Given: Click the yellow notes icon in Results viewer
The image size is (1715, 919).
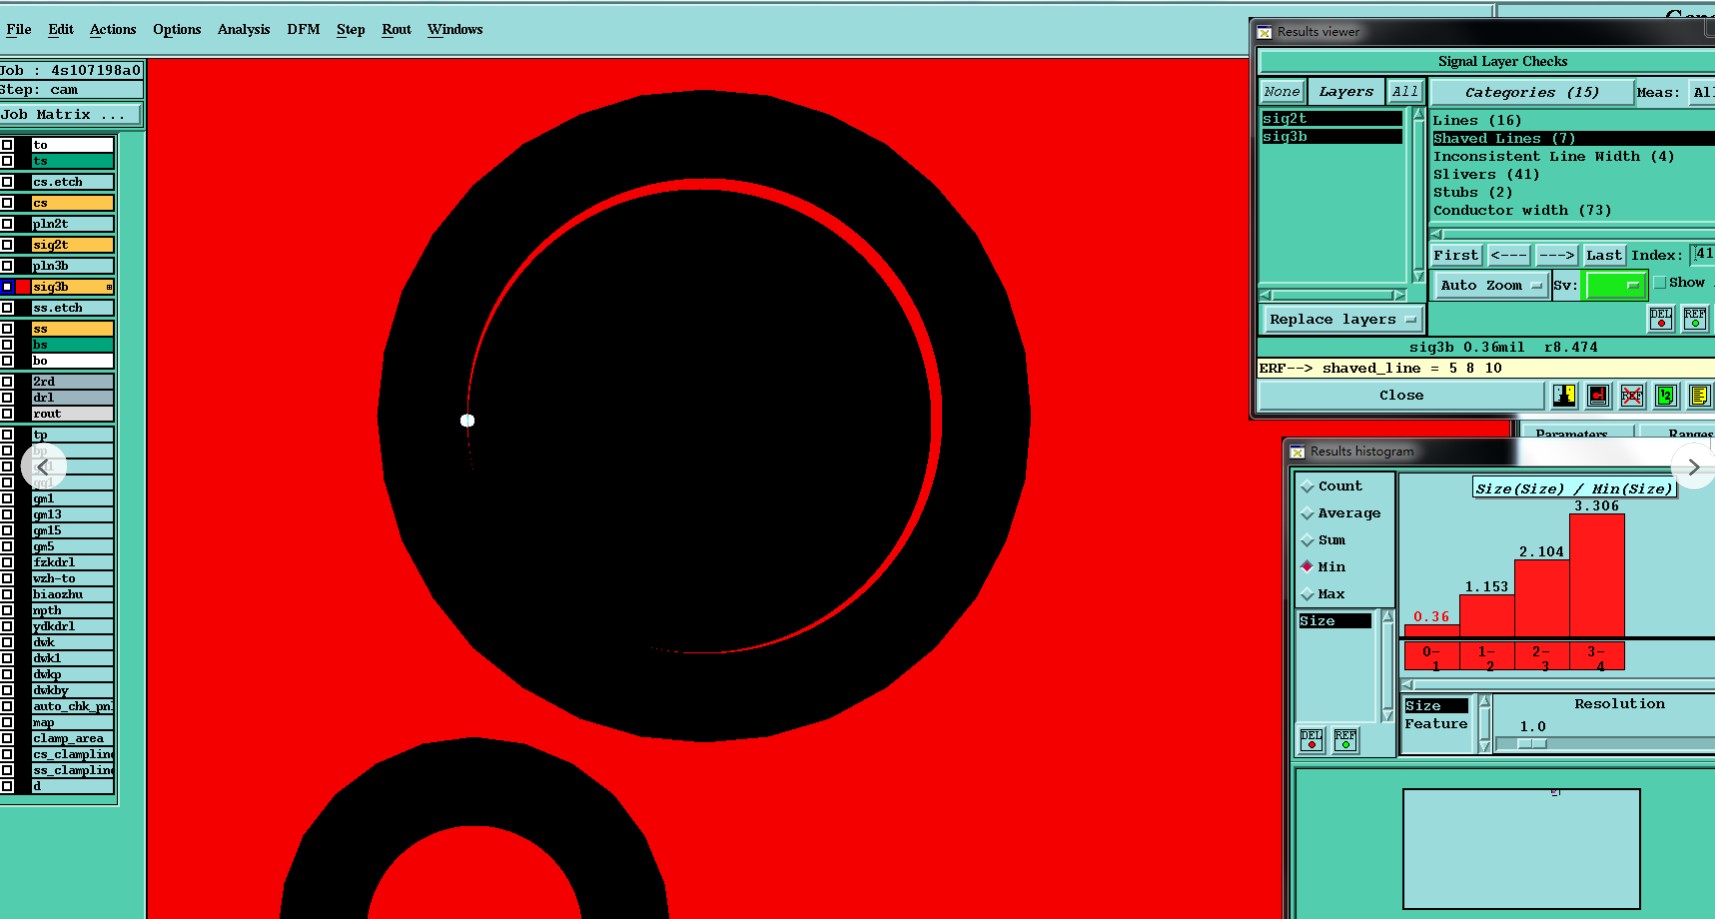Looking at the screenshot, I should coord(1699,396).
